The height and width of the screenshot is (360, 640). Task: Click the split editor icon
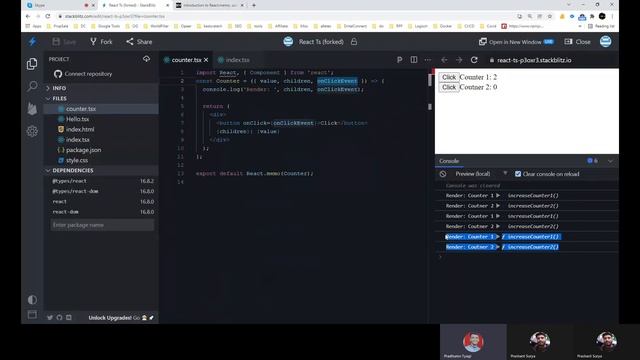pyautogui.click(x=414, y=60)
